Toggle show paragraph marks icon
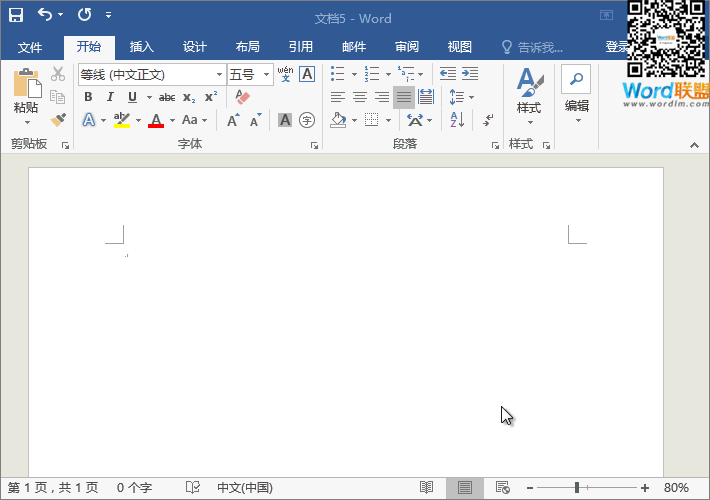 coord(488,120)
